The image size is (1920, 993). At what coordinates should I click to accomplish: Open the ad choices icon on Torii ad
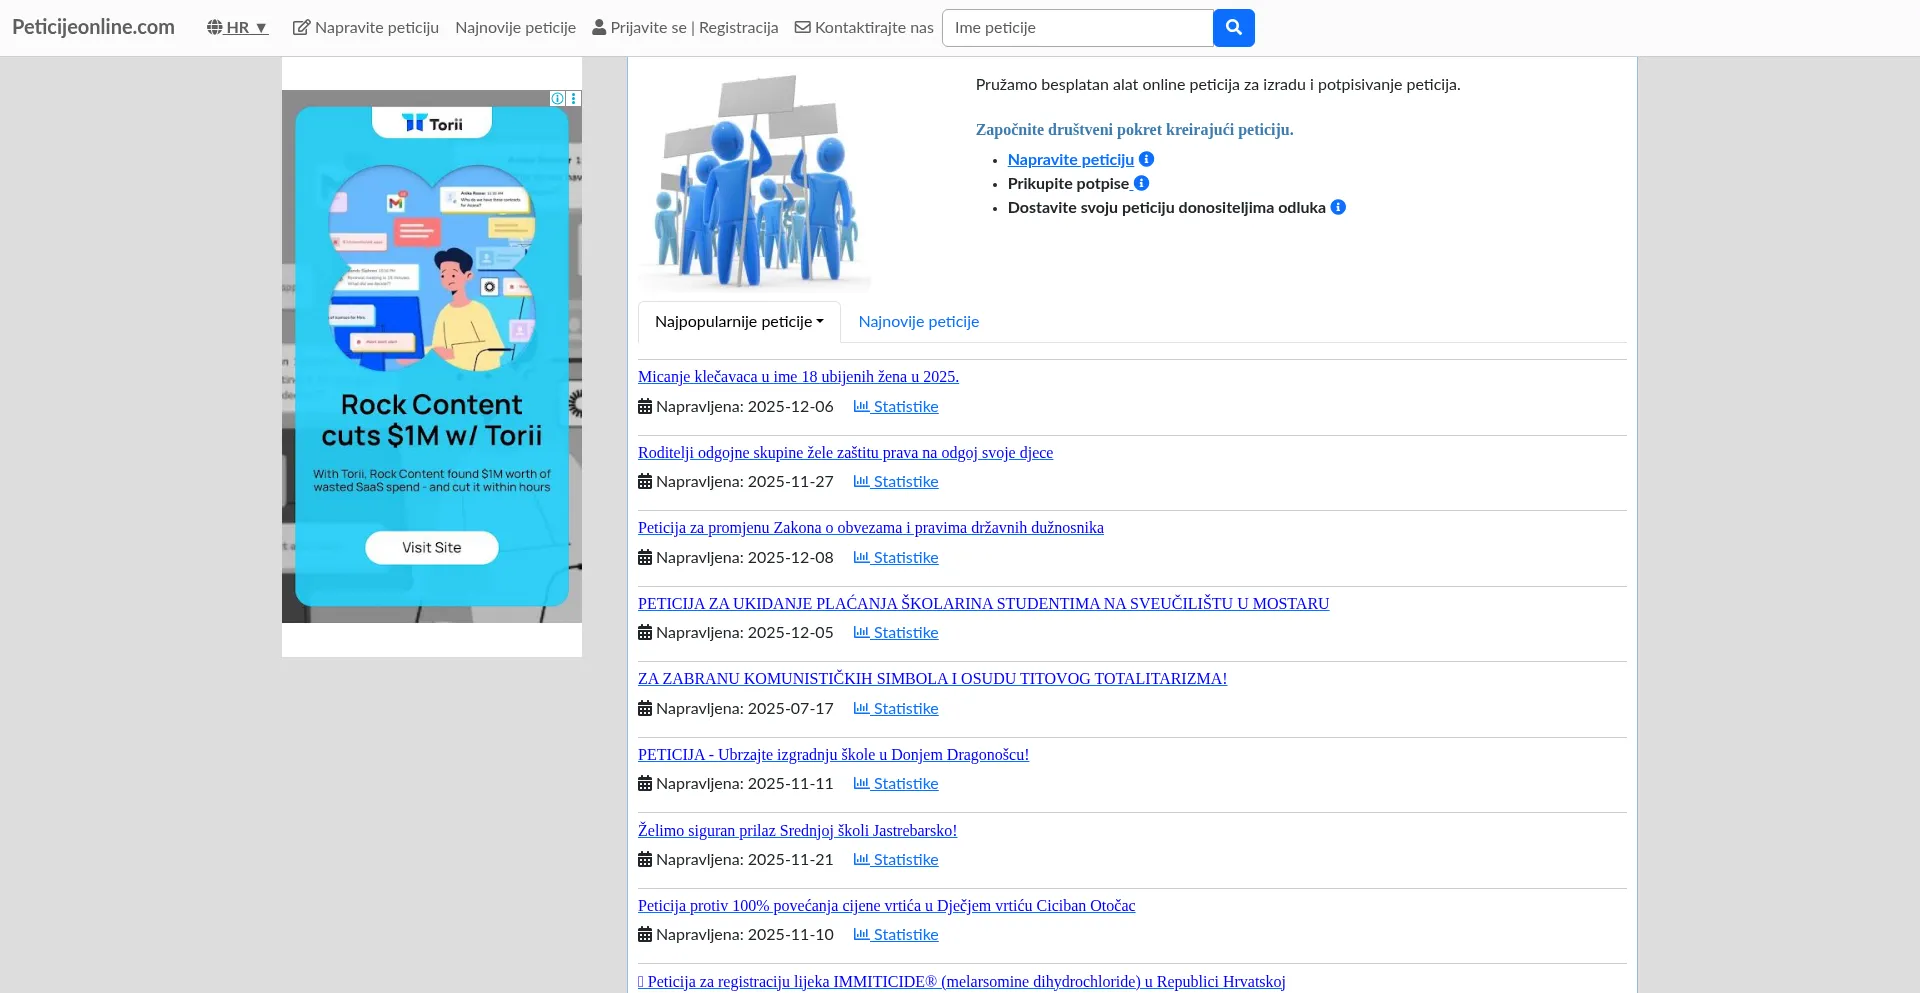[558, 98]
